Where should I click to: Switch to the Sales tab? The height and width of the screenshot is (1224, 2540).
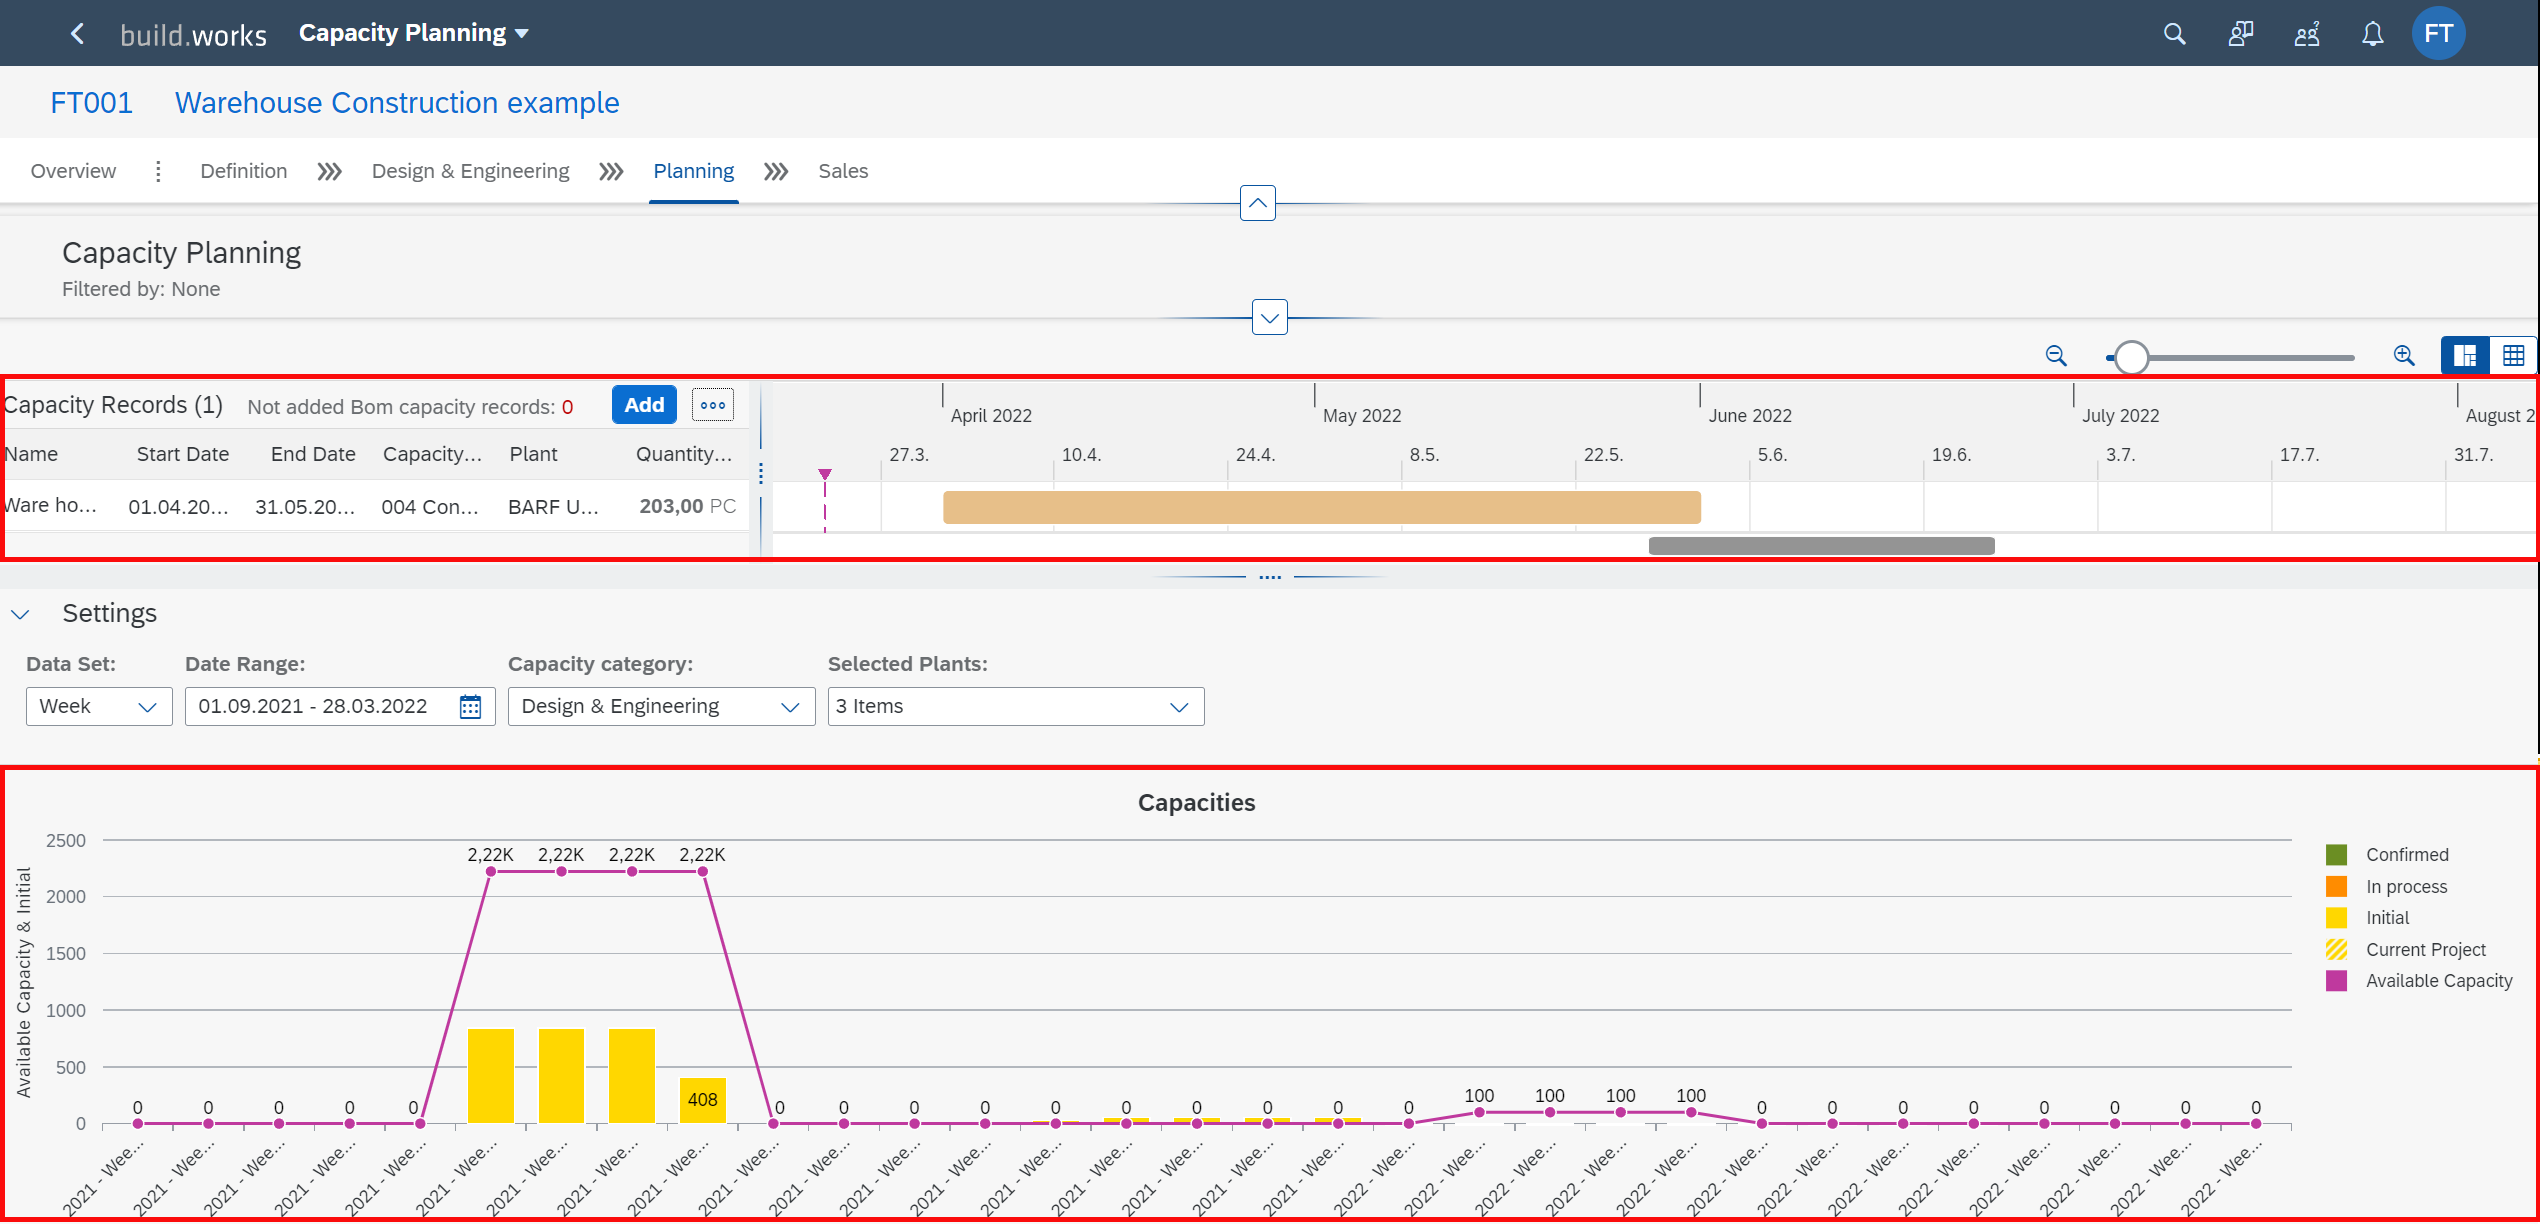(842, 171)
